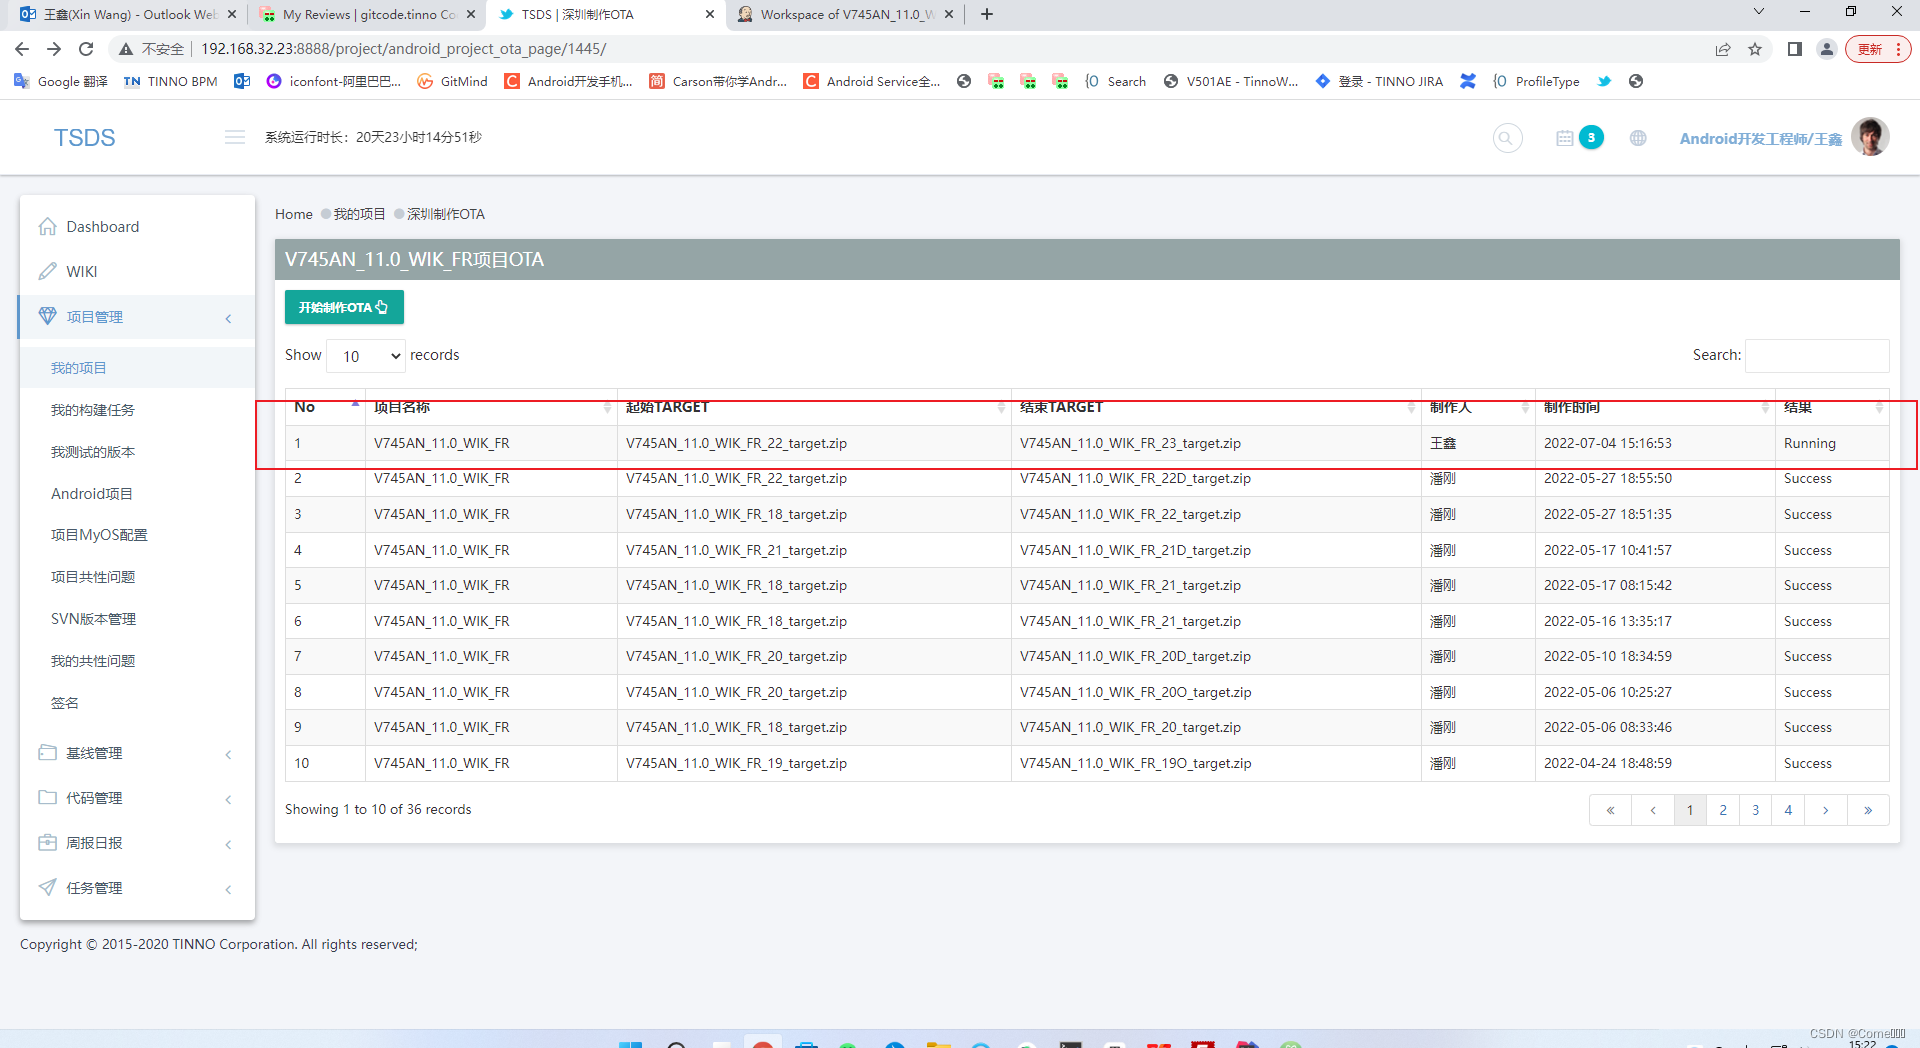Screen dimensions: 1920x1048
Task: Open WIKI in the sidebar
Action: coord(137,272)
